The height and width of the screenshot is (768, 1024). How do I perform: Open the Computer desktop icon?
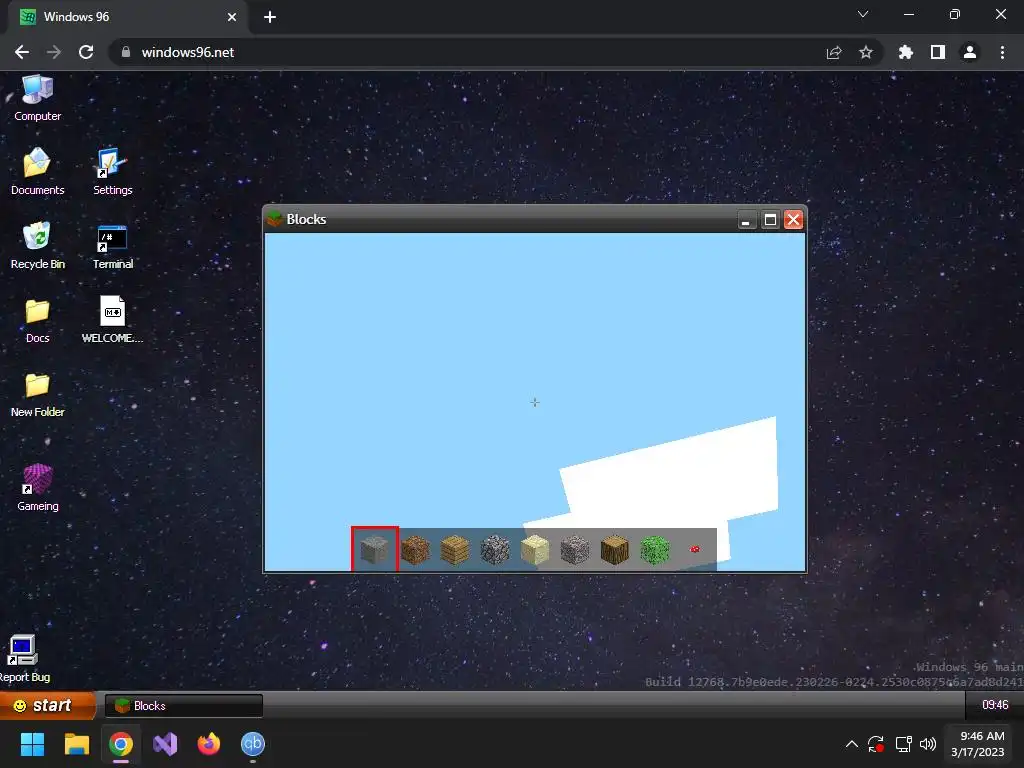click(37, 99)
